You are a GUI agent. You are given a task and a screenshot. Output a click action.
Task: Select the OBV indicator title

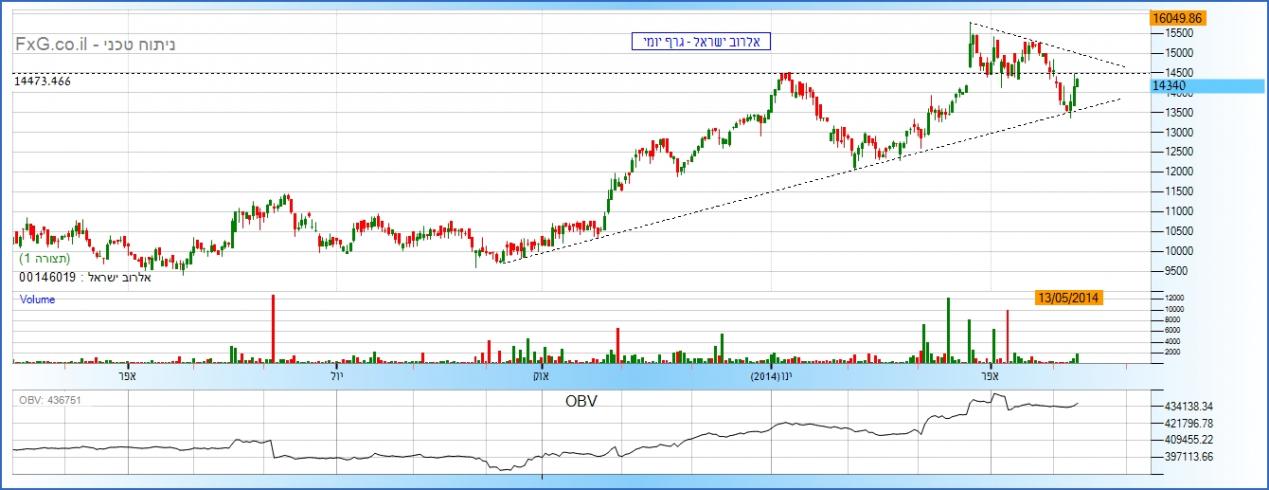tap(581, 401)
